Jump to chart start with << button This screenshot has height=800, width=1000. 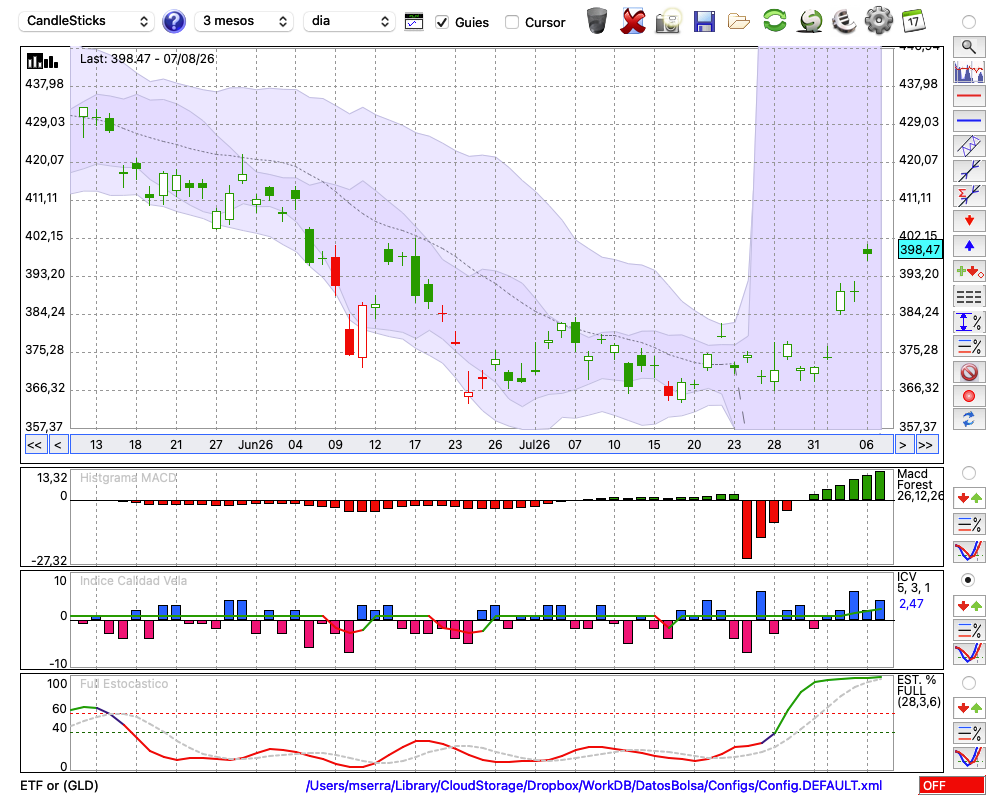click(x=34, y=445)
